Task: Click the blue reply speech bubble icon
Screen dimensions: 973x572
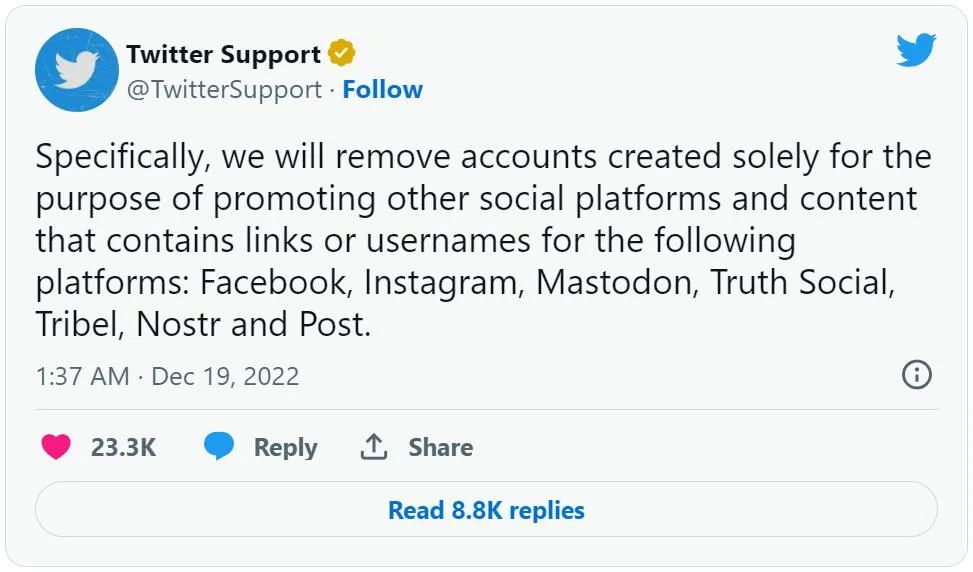Action: pyautogui.click(x=219, y=447)
